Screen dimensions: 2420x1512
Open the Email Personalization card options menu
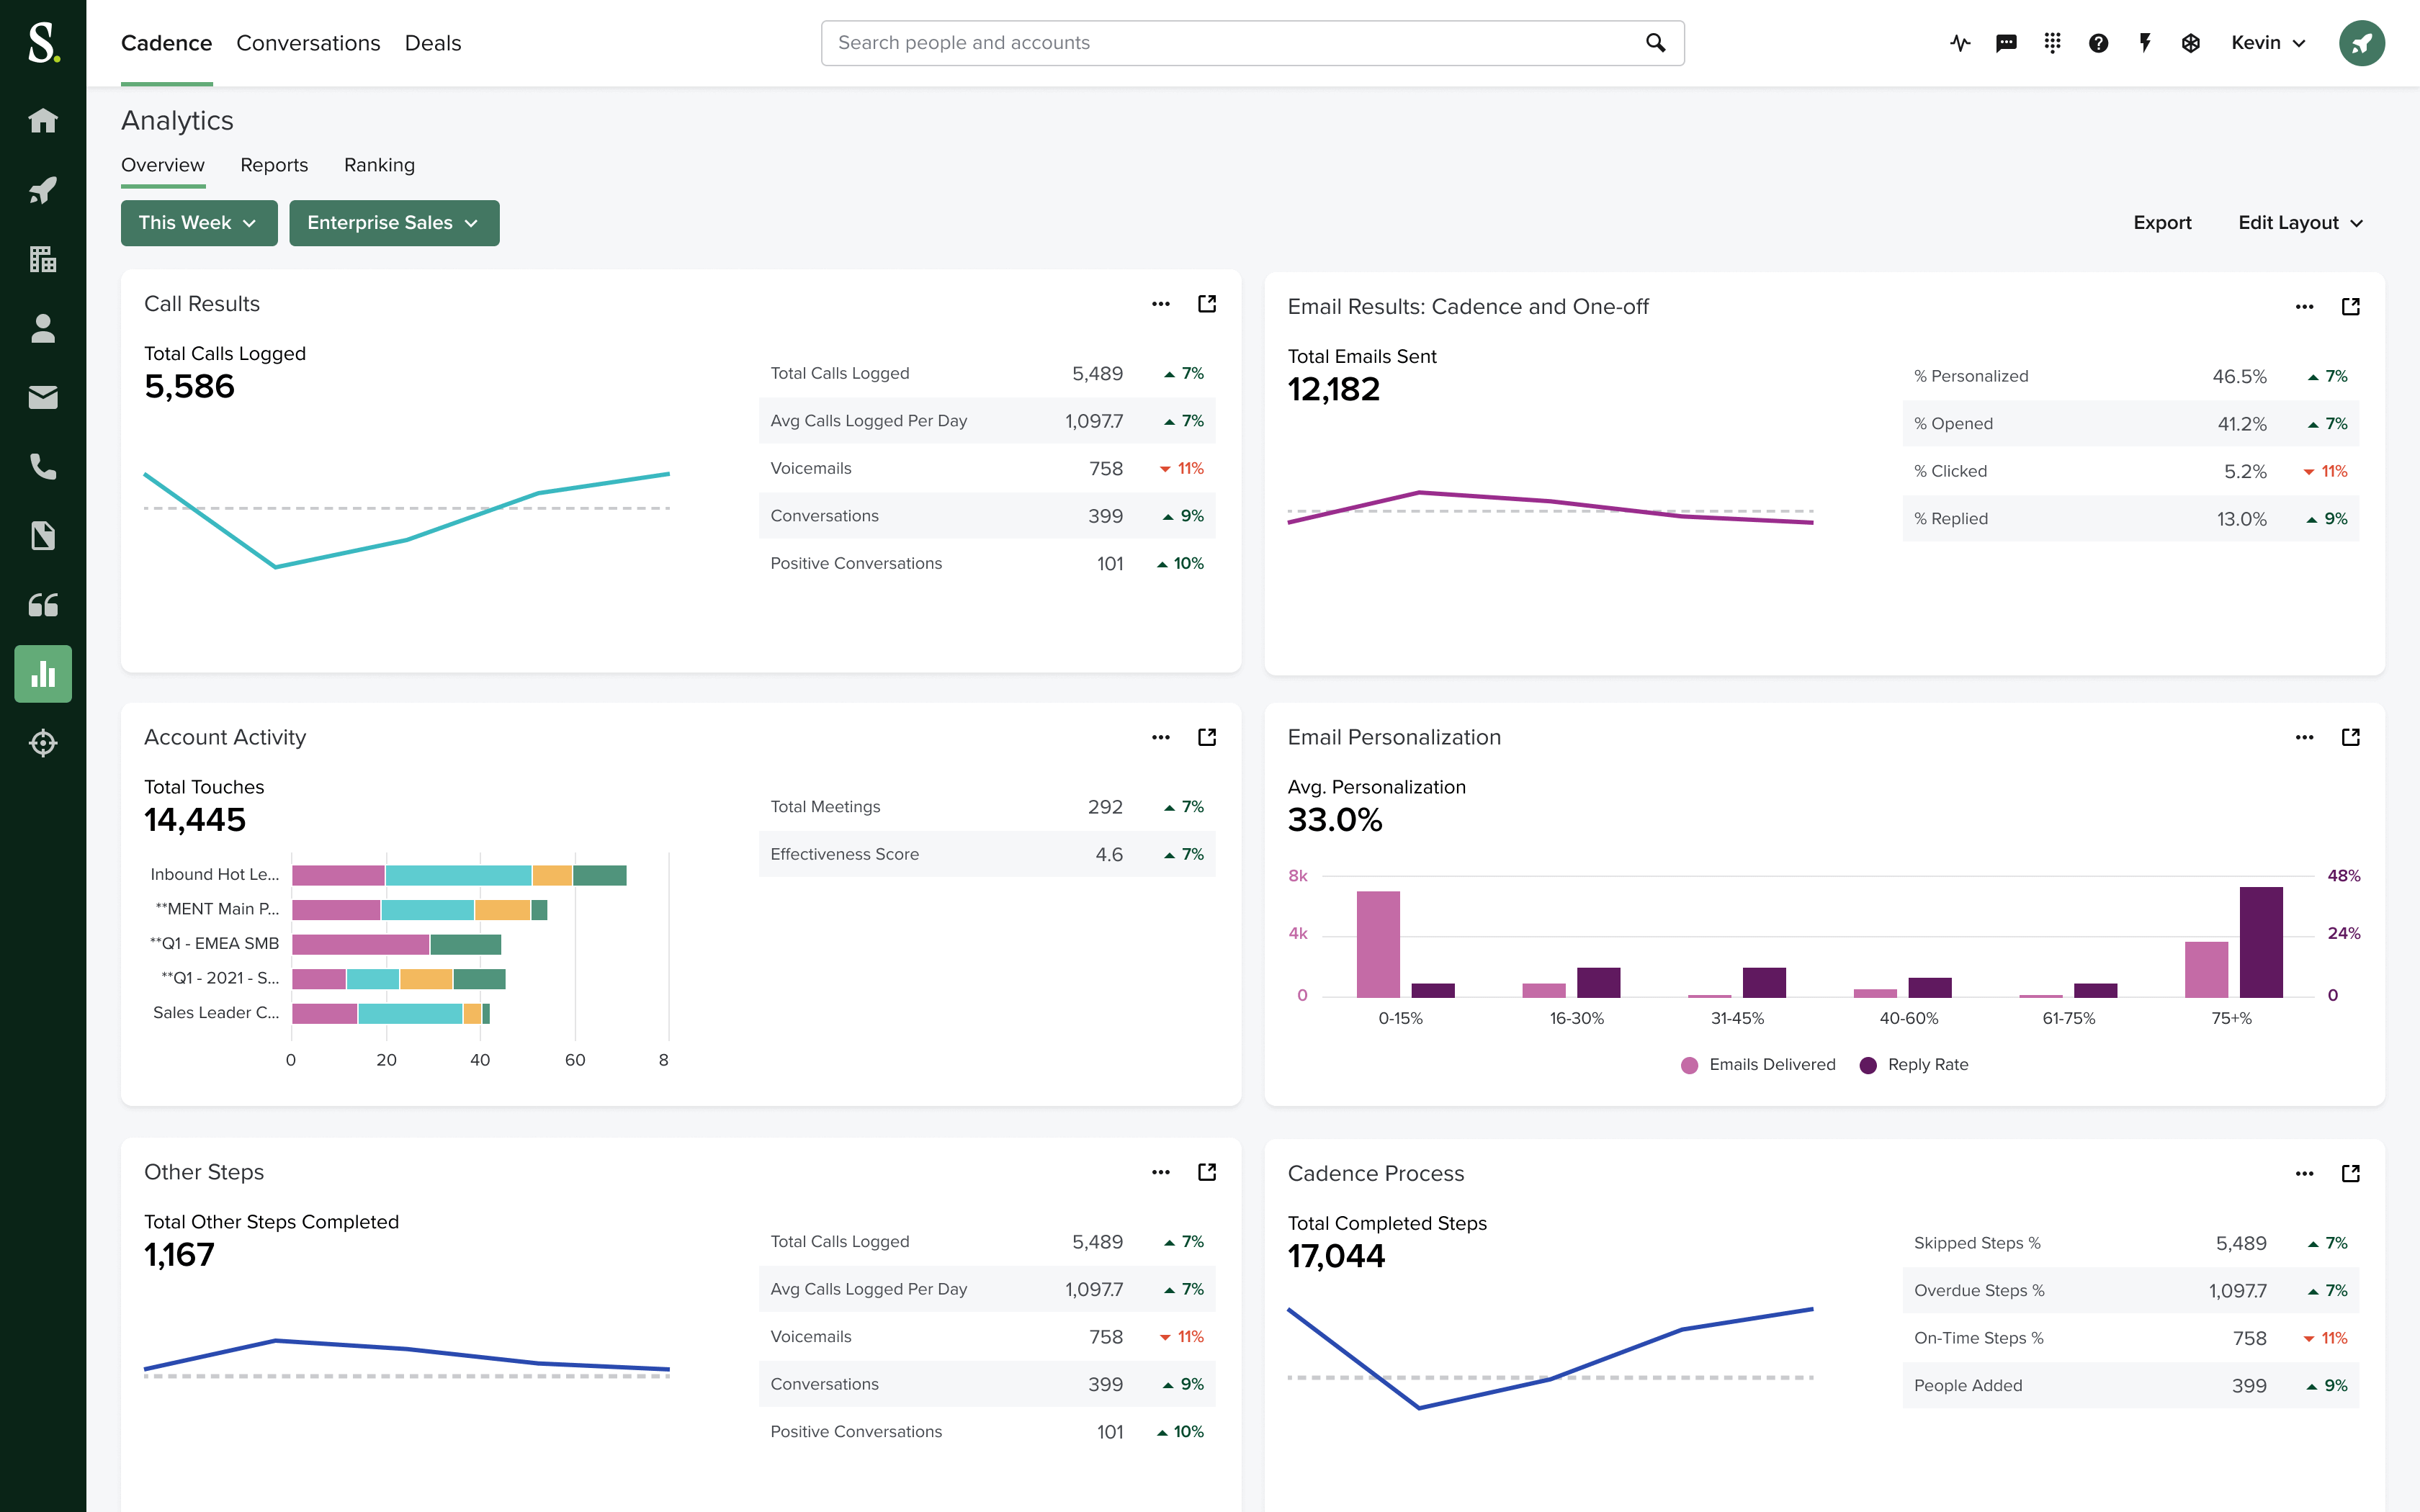click(2305, 737)
